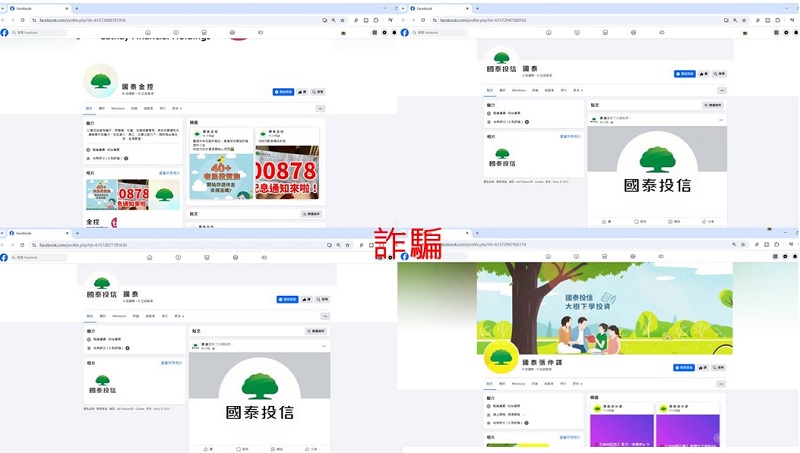The width and height of the screenshot is (800, 453).
Task: Expand 更多 dropdown on the 國泰金控 page
Action: (177, 108)
